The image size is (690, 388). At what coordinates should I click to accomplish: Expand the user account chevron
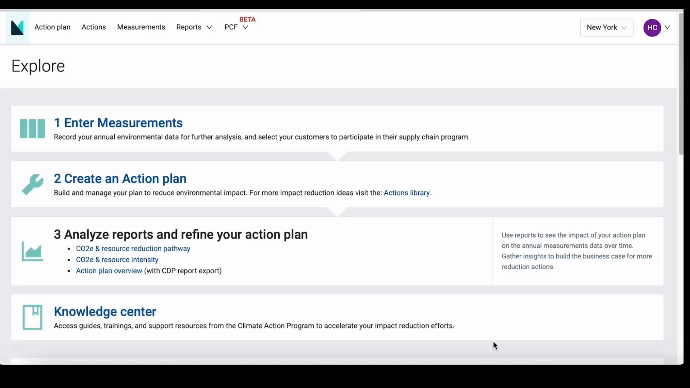coord(668,27)
